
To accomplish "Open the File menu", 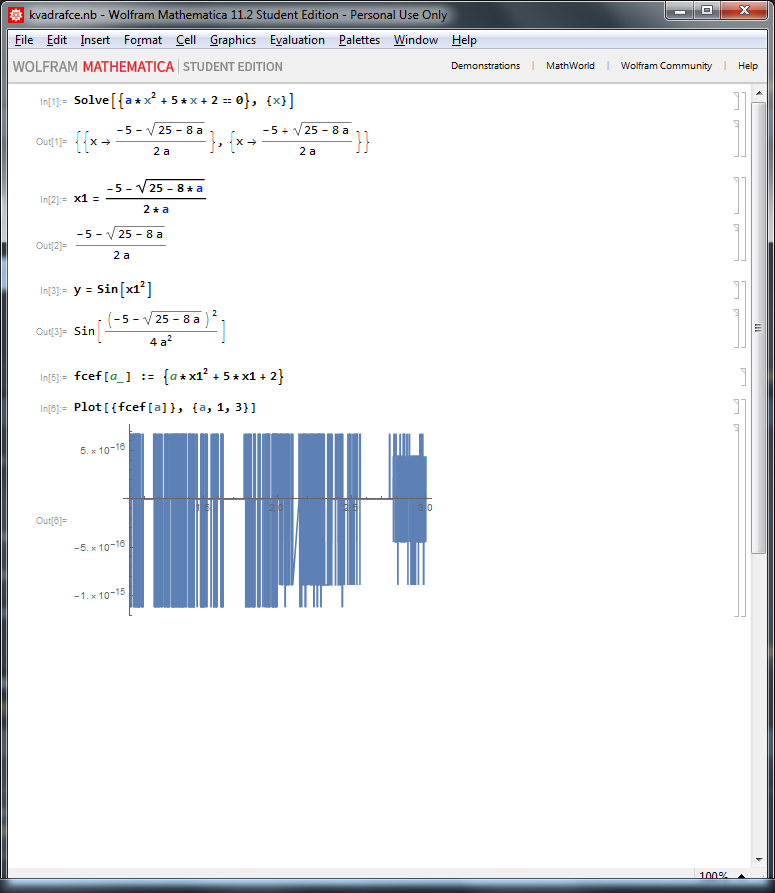I will click(23, 40).
